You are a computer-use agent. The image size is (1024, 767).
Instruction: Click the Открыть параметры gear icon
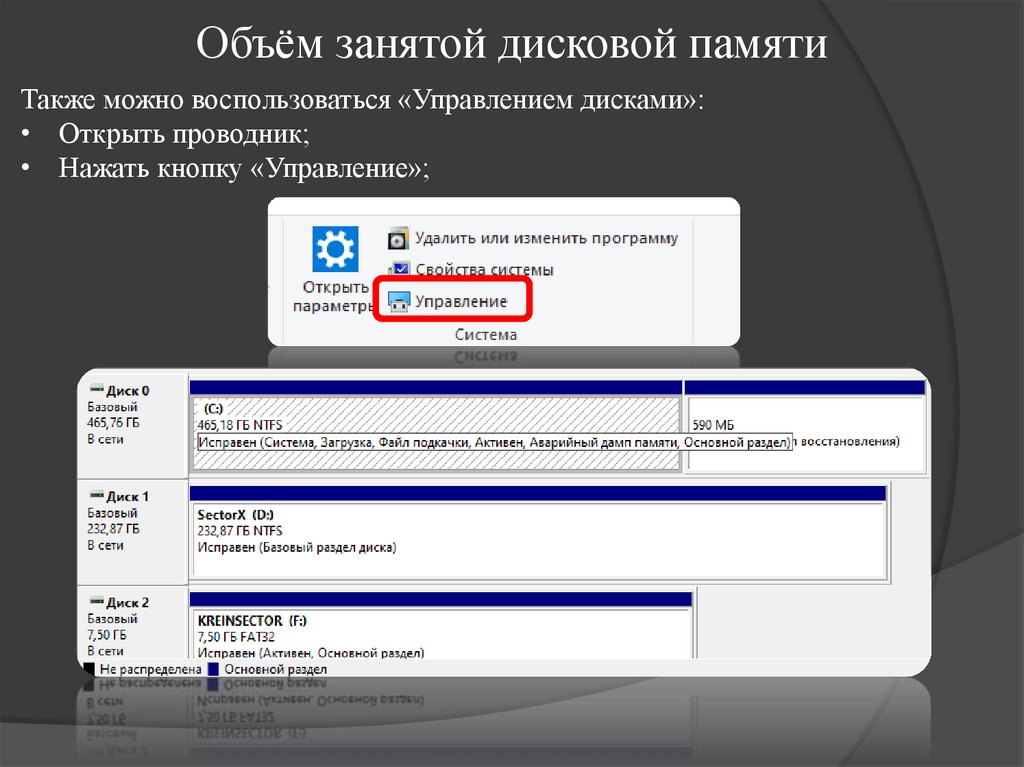pyautogui.click(x=334, y=247)
